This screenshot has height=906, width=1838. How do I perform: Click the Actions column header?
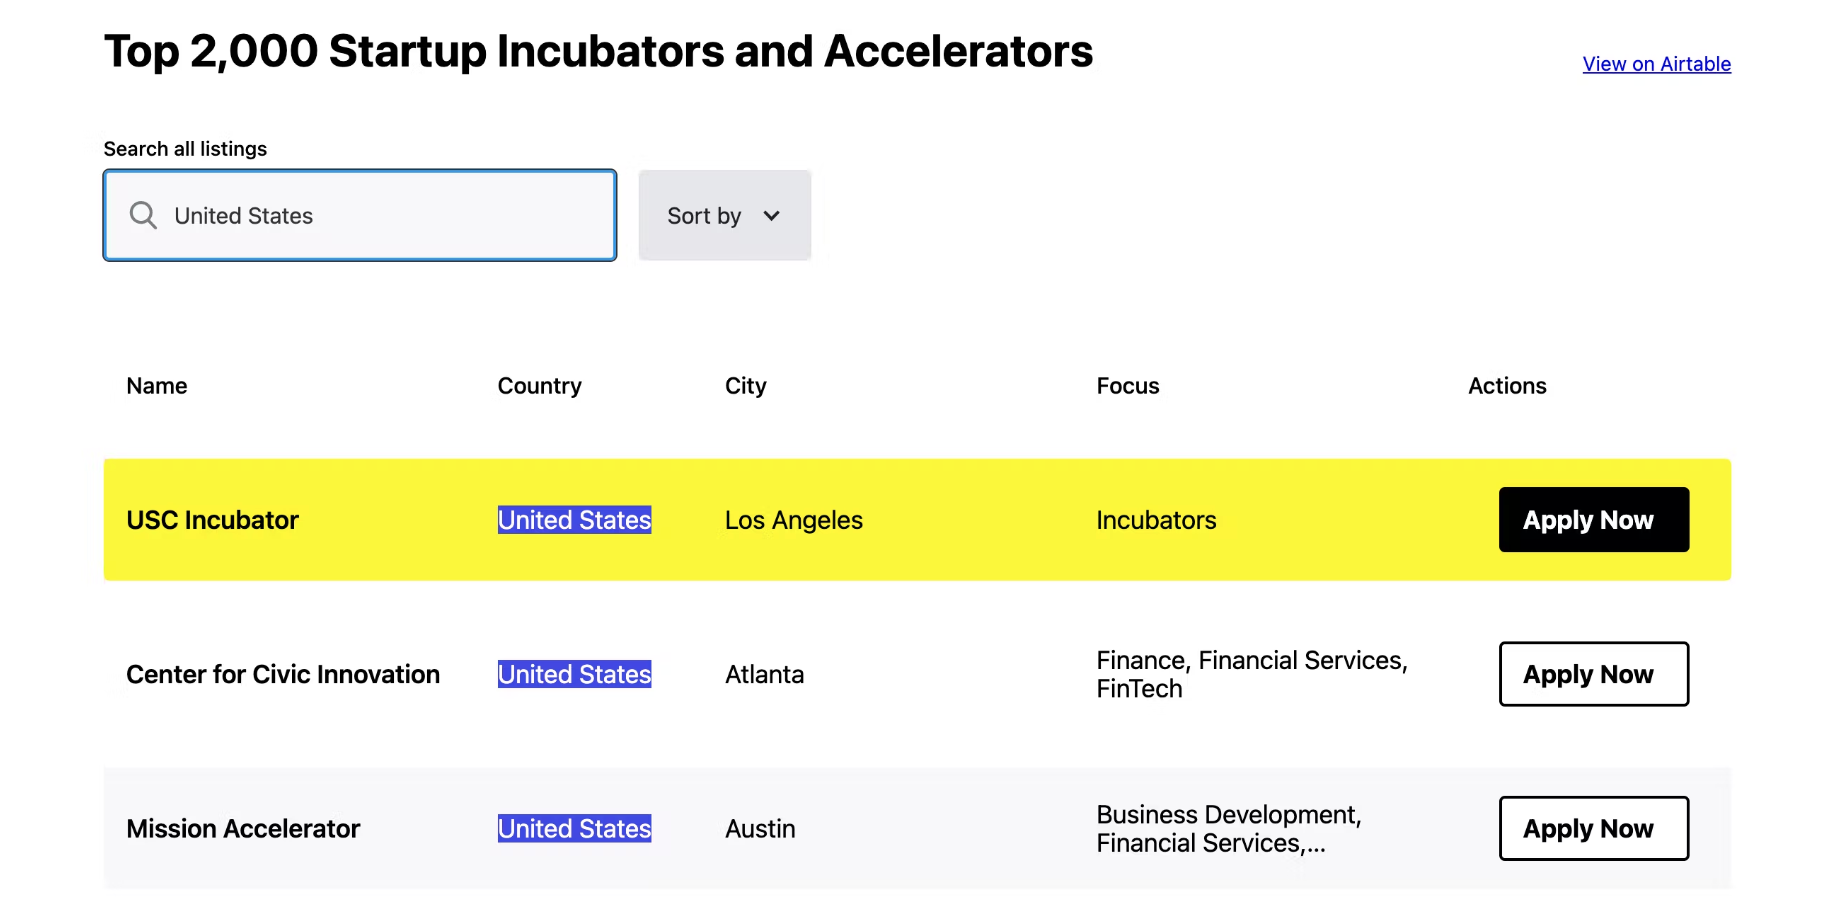1506,386
